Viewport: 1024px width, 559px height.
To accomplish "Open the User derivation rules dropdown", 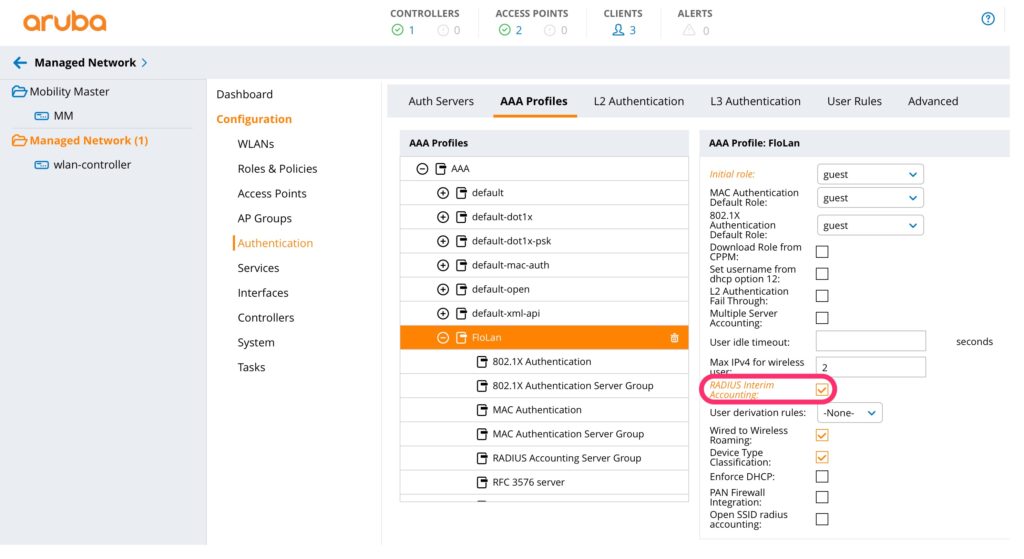I will (849, 412).
